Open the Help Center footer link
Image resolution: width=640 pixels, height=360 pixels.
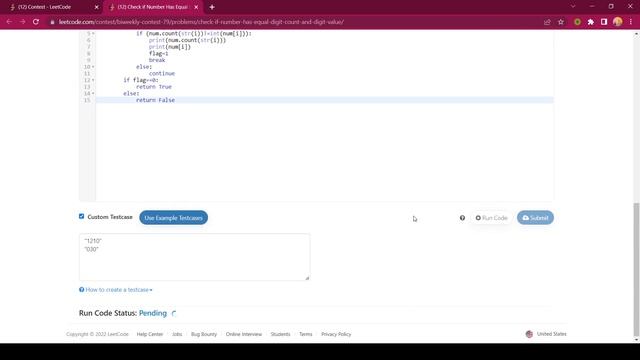click(x=149, y=334)
